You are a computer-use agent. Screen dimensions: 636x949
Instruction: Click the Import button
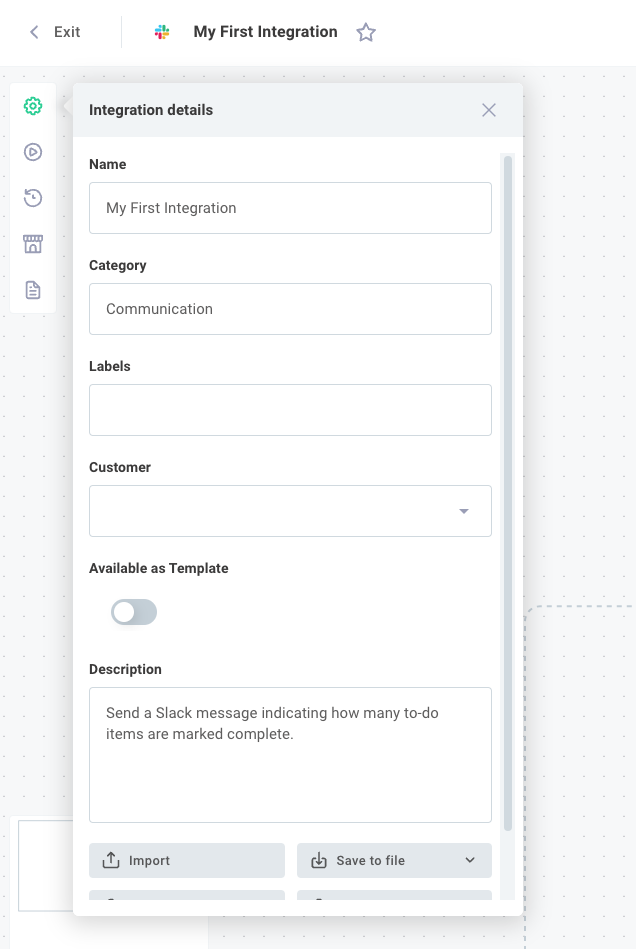pyautogui.click(x=186, y=860)
